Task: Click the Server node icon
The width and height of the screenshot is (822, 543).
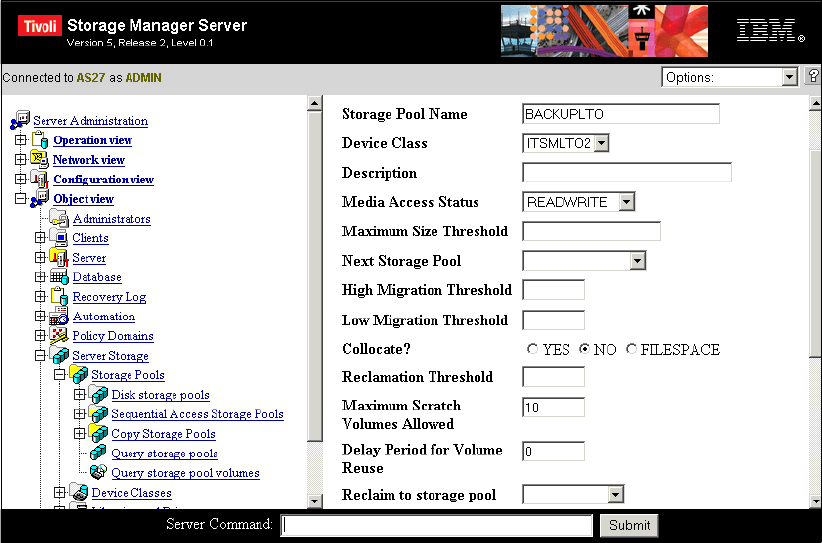Action: coord(59,257)
